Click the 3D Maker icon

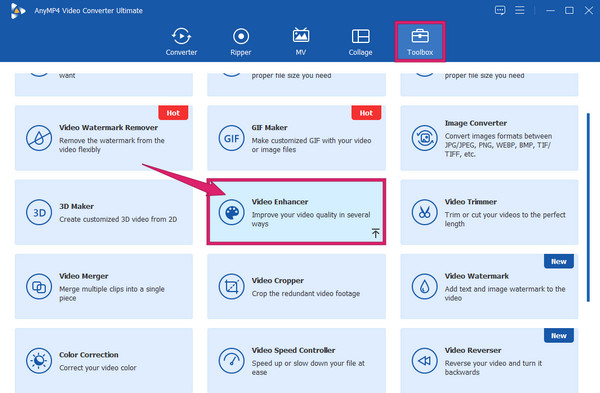[x=39, y=212]
